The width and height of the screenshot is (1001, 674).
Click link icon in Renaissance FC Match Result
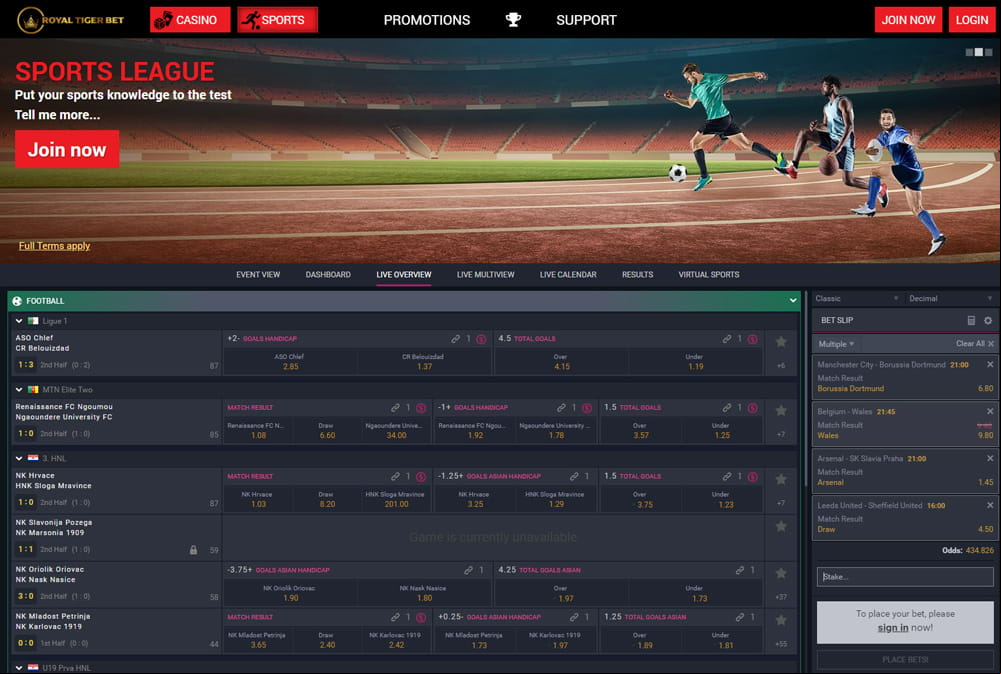tap(395, 408)
